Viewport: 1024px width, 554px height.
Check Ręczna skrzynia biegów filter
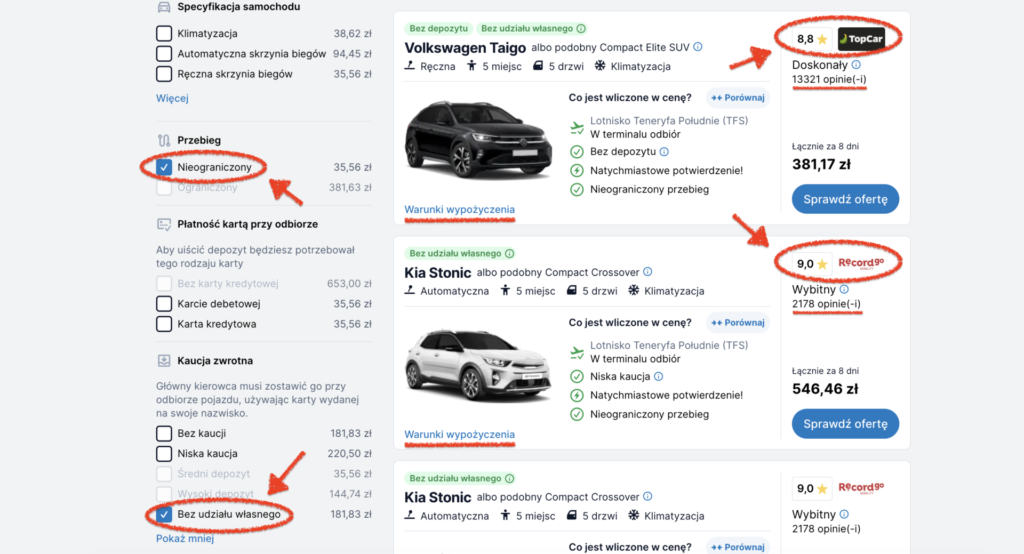[x=164, y=74]
